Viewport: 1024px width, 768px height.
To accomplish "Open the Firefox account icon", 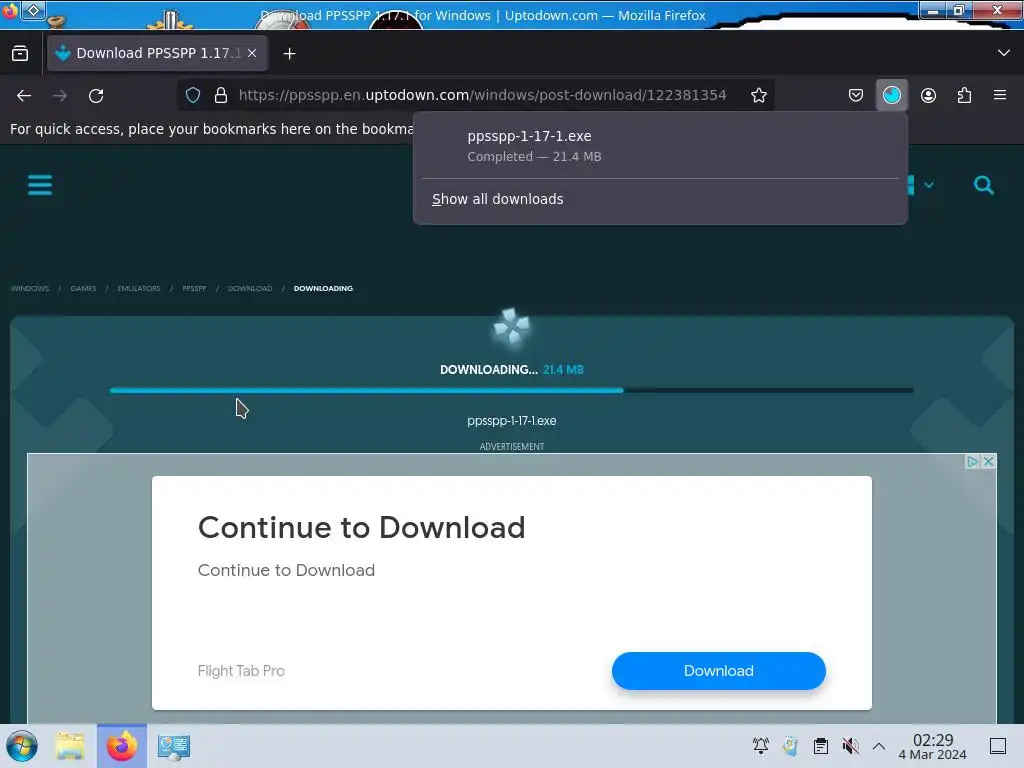I will click(x=928, y=95).
